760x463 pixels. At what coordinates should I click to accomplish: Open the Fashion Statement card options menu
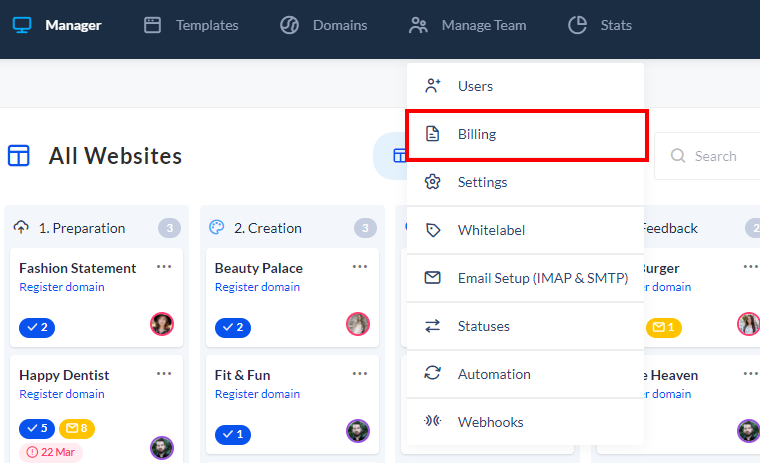pos(164,267)
